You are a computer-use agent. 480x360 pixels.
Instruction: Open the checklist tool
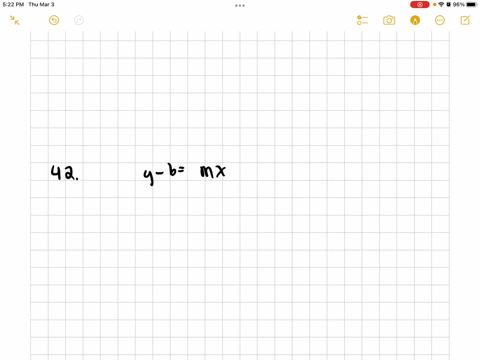click(x=362, y=20)
